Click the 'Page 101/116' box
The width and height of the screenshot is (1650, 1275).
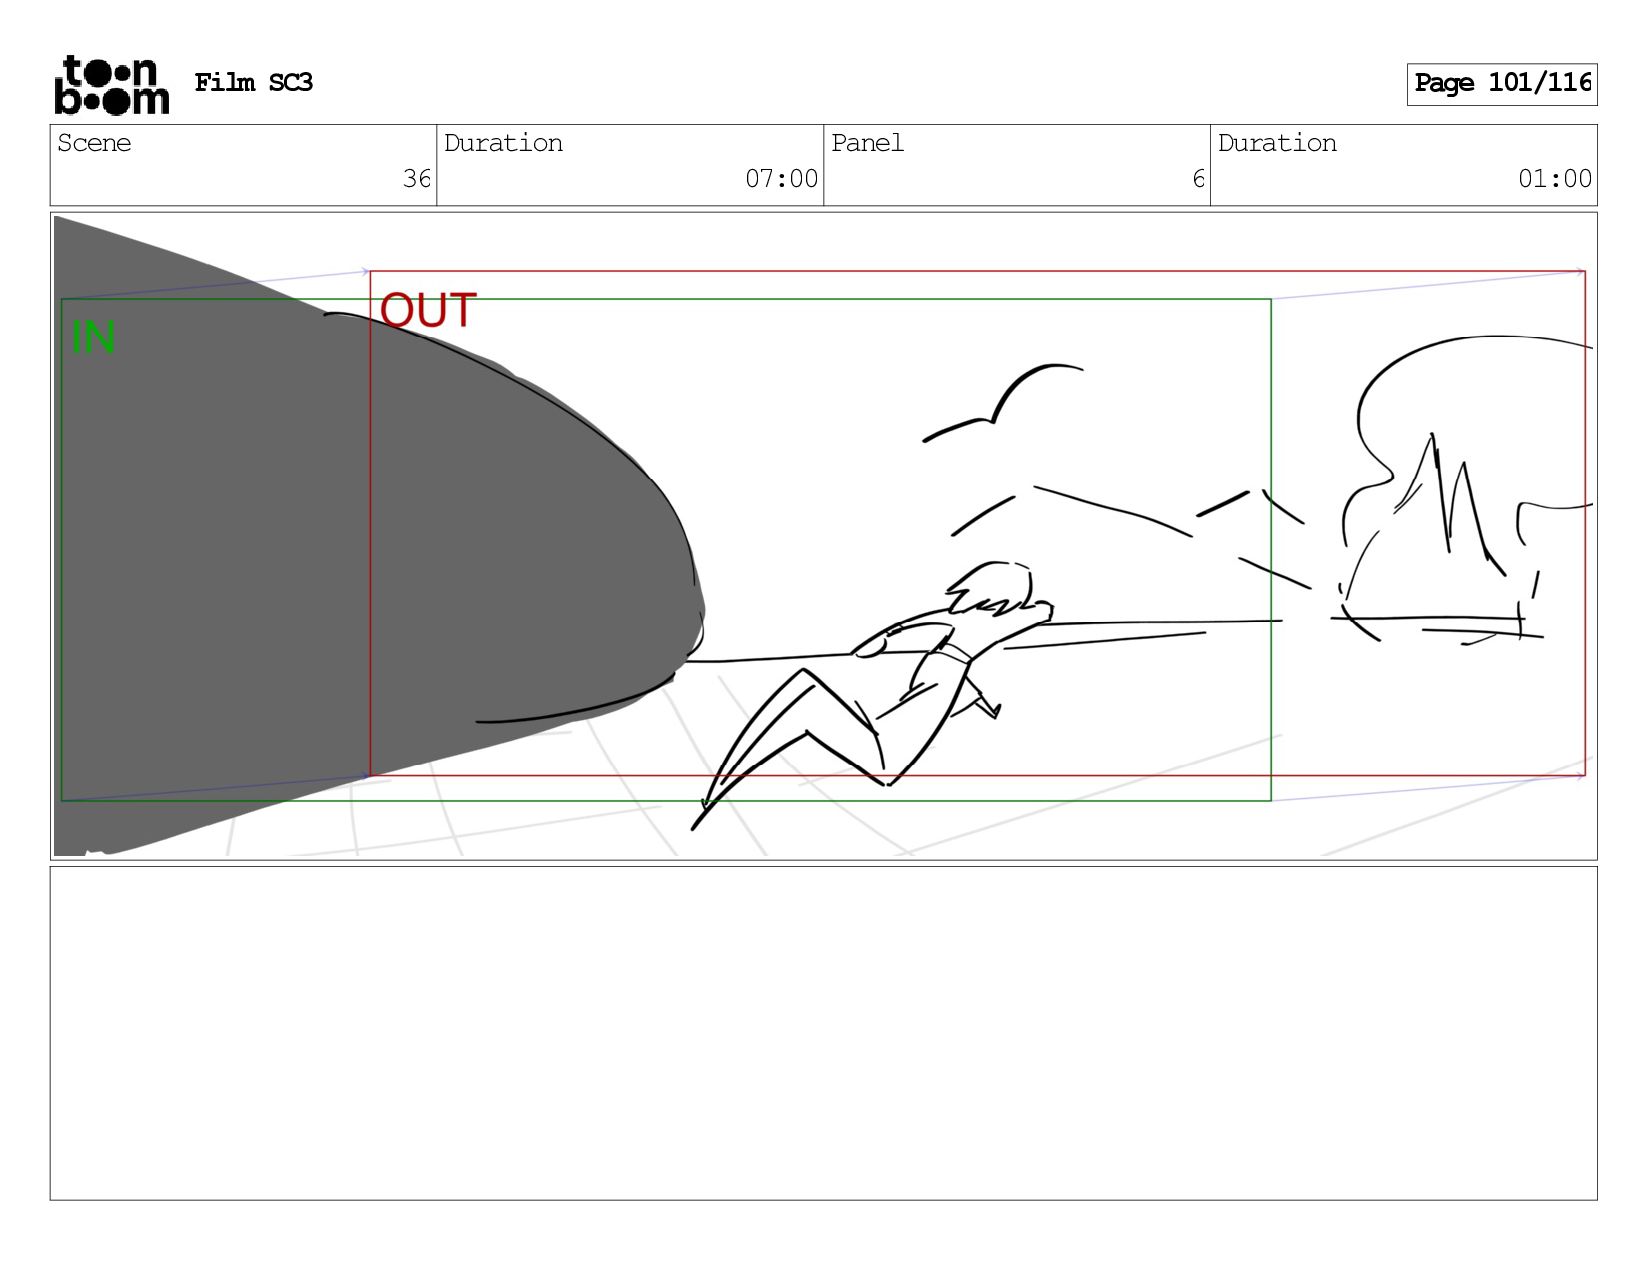point(1502,84)
